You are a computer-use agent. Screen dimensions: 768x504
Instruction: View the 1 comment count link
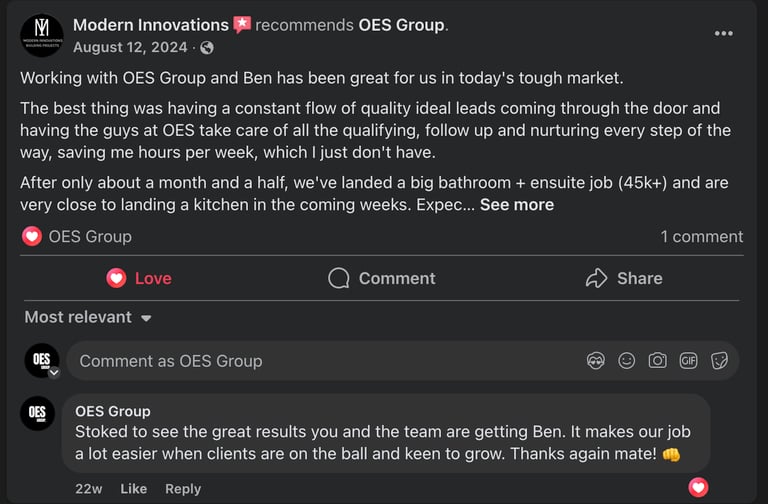click(701, 237)
